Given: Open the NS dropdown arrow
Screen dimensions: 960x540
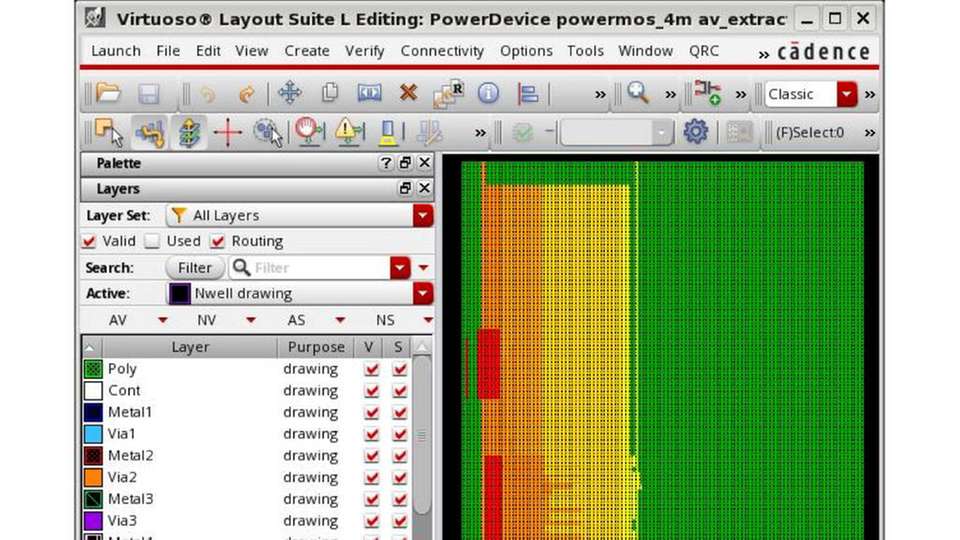Looking at the screenshot, I should click(x=428, y=320).
